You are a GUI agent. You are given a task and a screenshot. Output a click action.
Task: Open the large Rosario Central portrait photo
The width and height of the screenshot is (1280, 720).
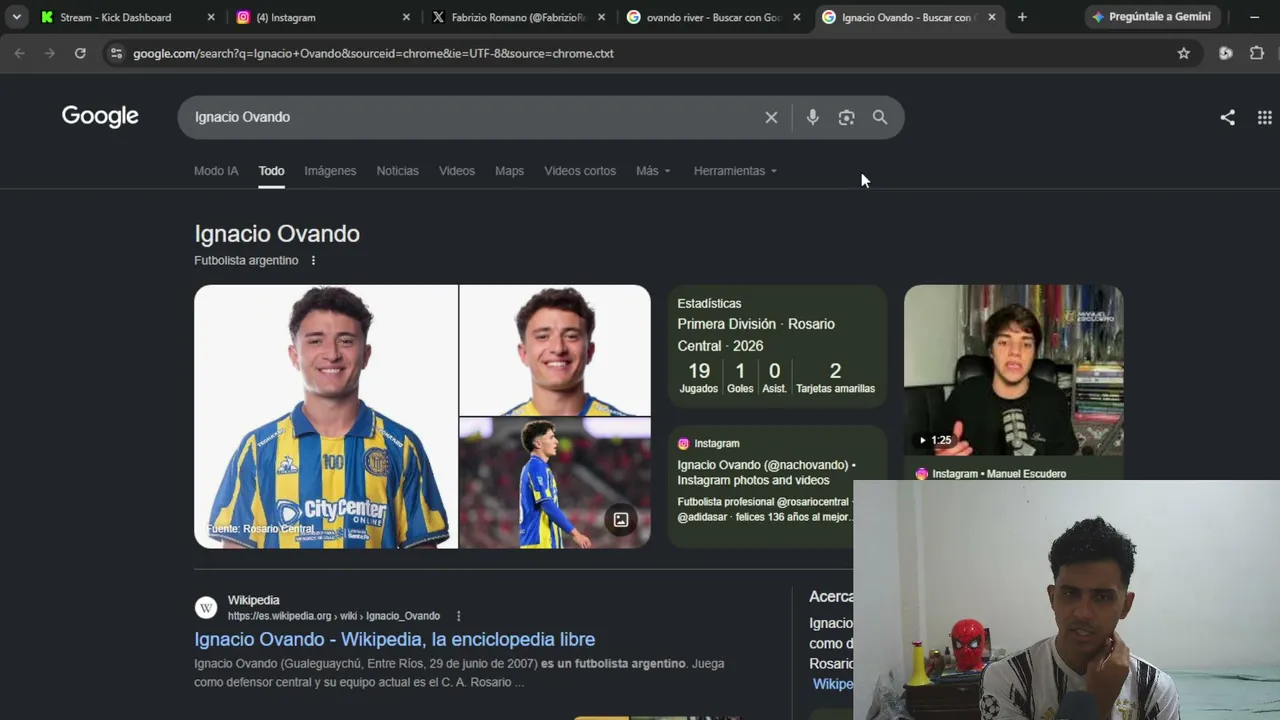click(326, 416)
